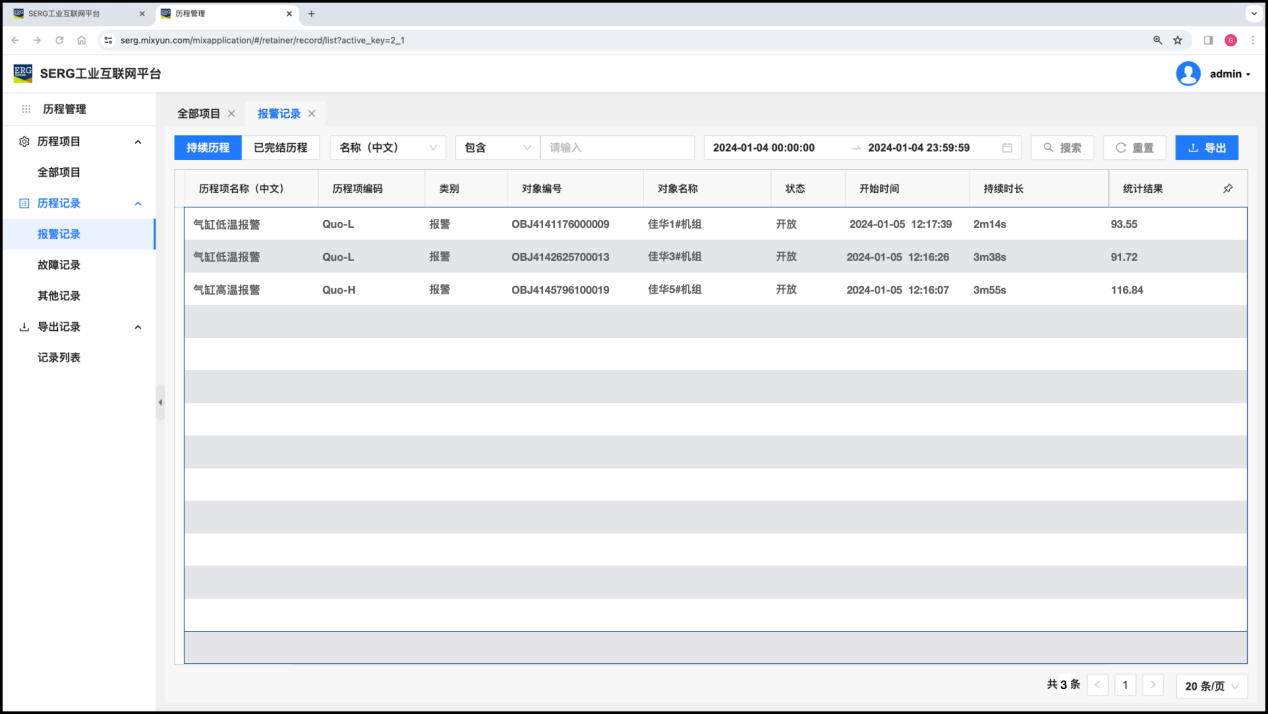Image resolution: width=1268 pixels, height=714 pixels.
Task: Open the calendar icon in date range
Action: (1007, 148)
